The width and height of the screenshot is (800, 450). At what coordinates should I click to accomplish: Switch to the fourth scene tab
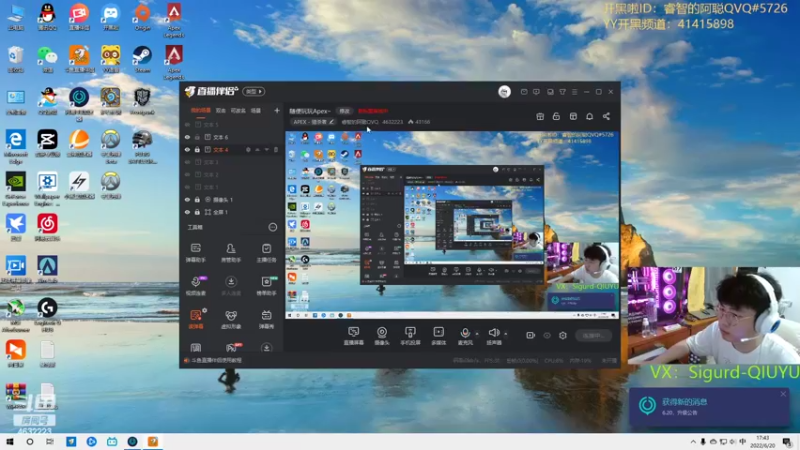pos(256,110)
